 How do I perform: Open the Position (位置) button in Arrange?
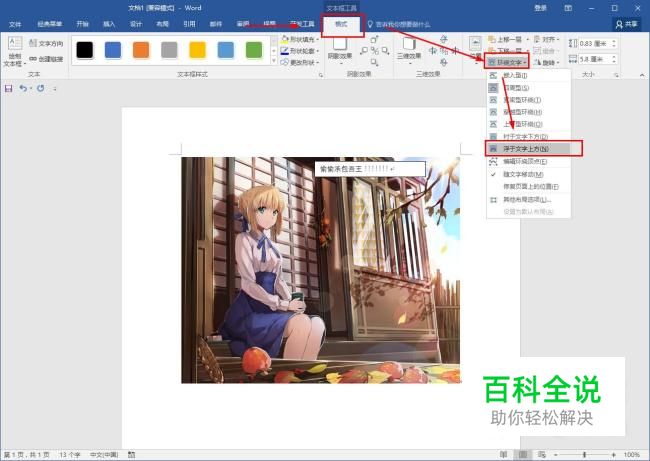pos(475,49)
